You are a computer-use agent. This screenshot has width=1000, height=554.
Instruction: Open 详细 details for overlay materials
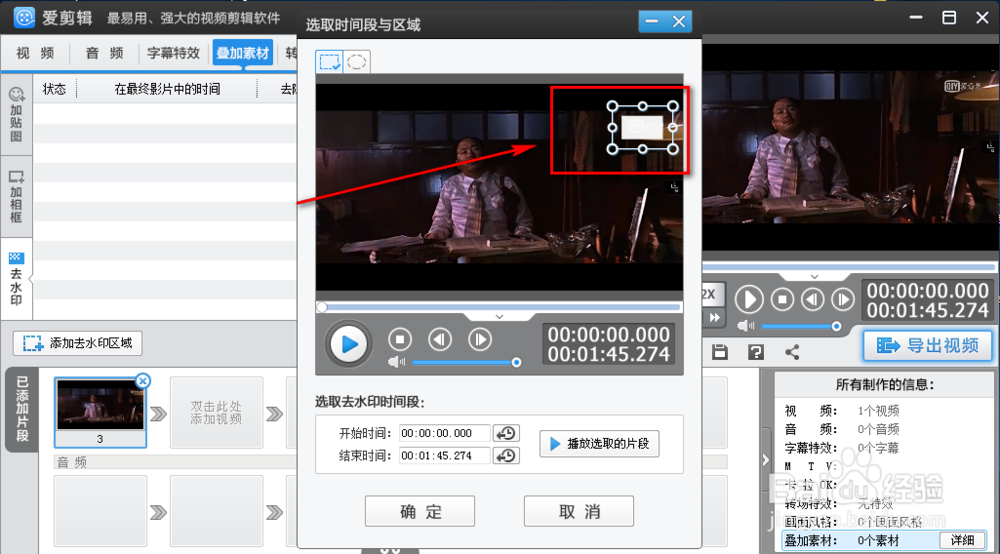(x=962, y=541)
